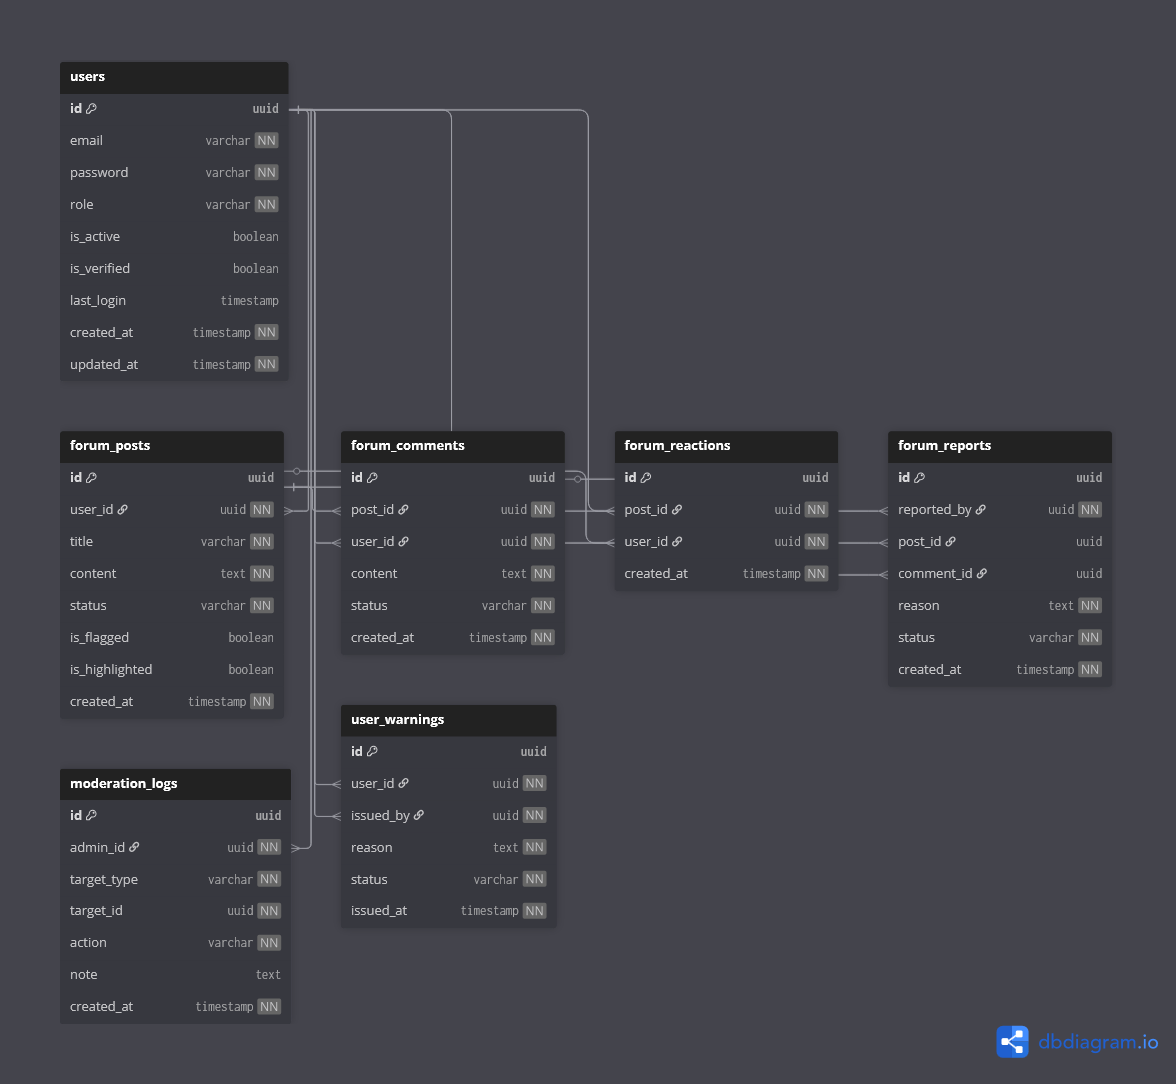Viewport: 1176px width, 1084px height.
Task: Click the link icon beside issued_by column
Action: click(x=419, y=816)
